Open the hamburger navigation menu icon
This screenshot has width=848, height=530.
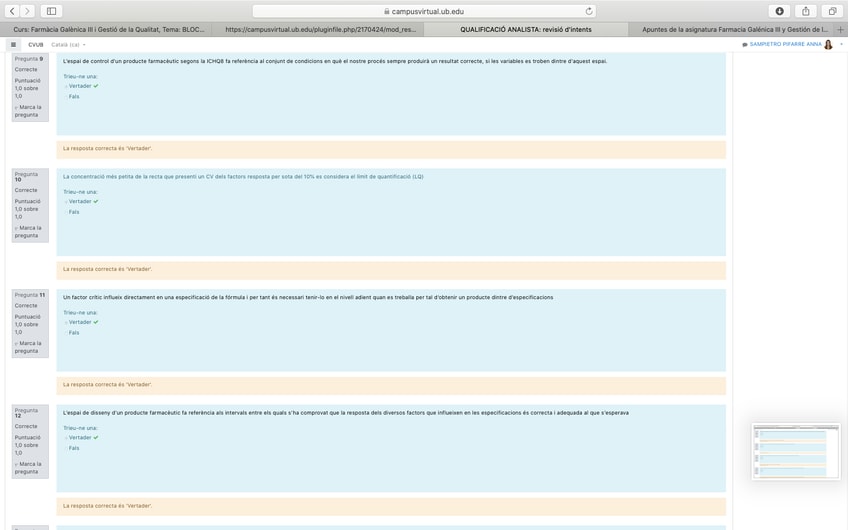click(x=14, y=44)
